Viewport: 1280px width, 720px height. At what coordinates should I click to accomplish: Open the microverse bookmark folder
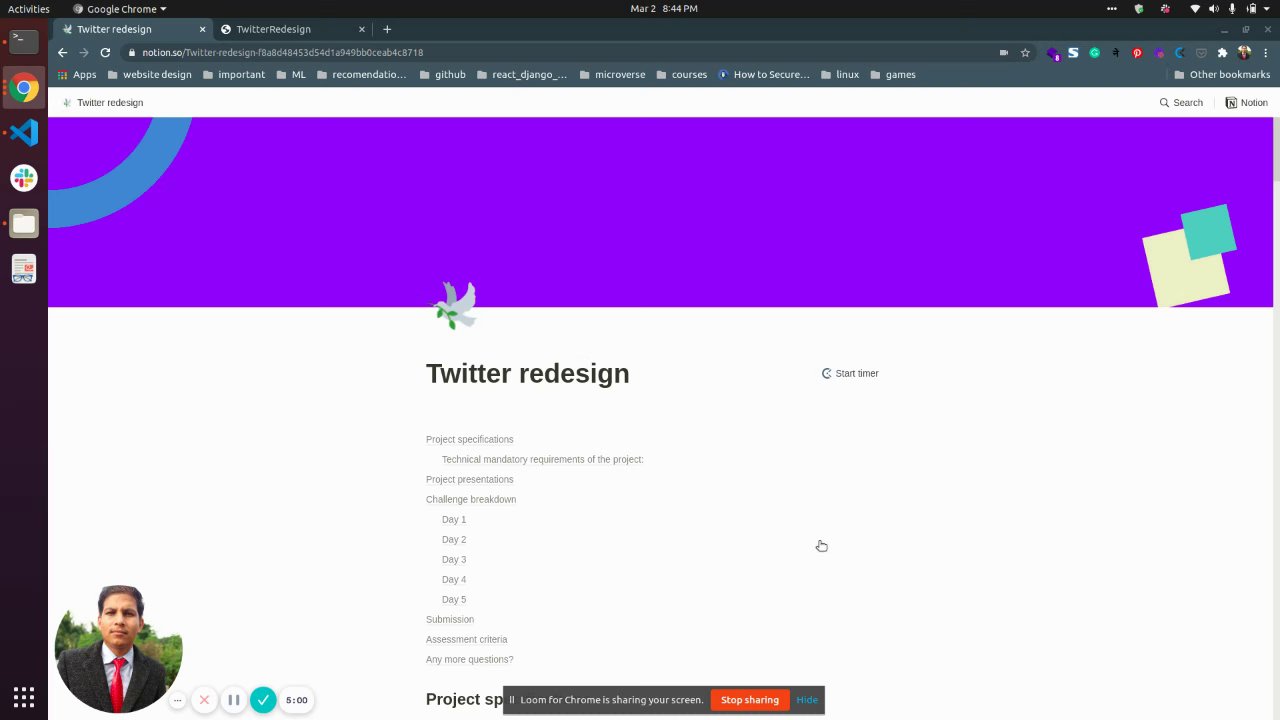tap(612, 75)
